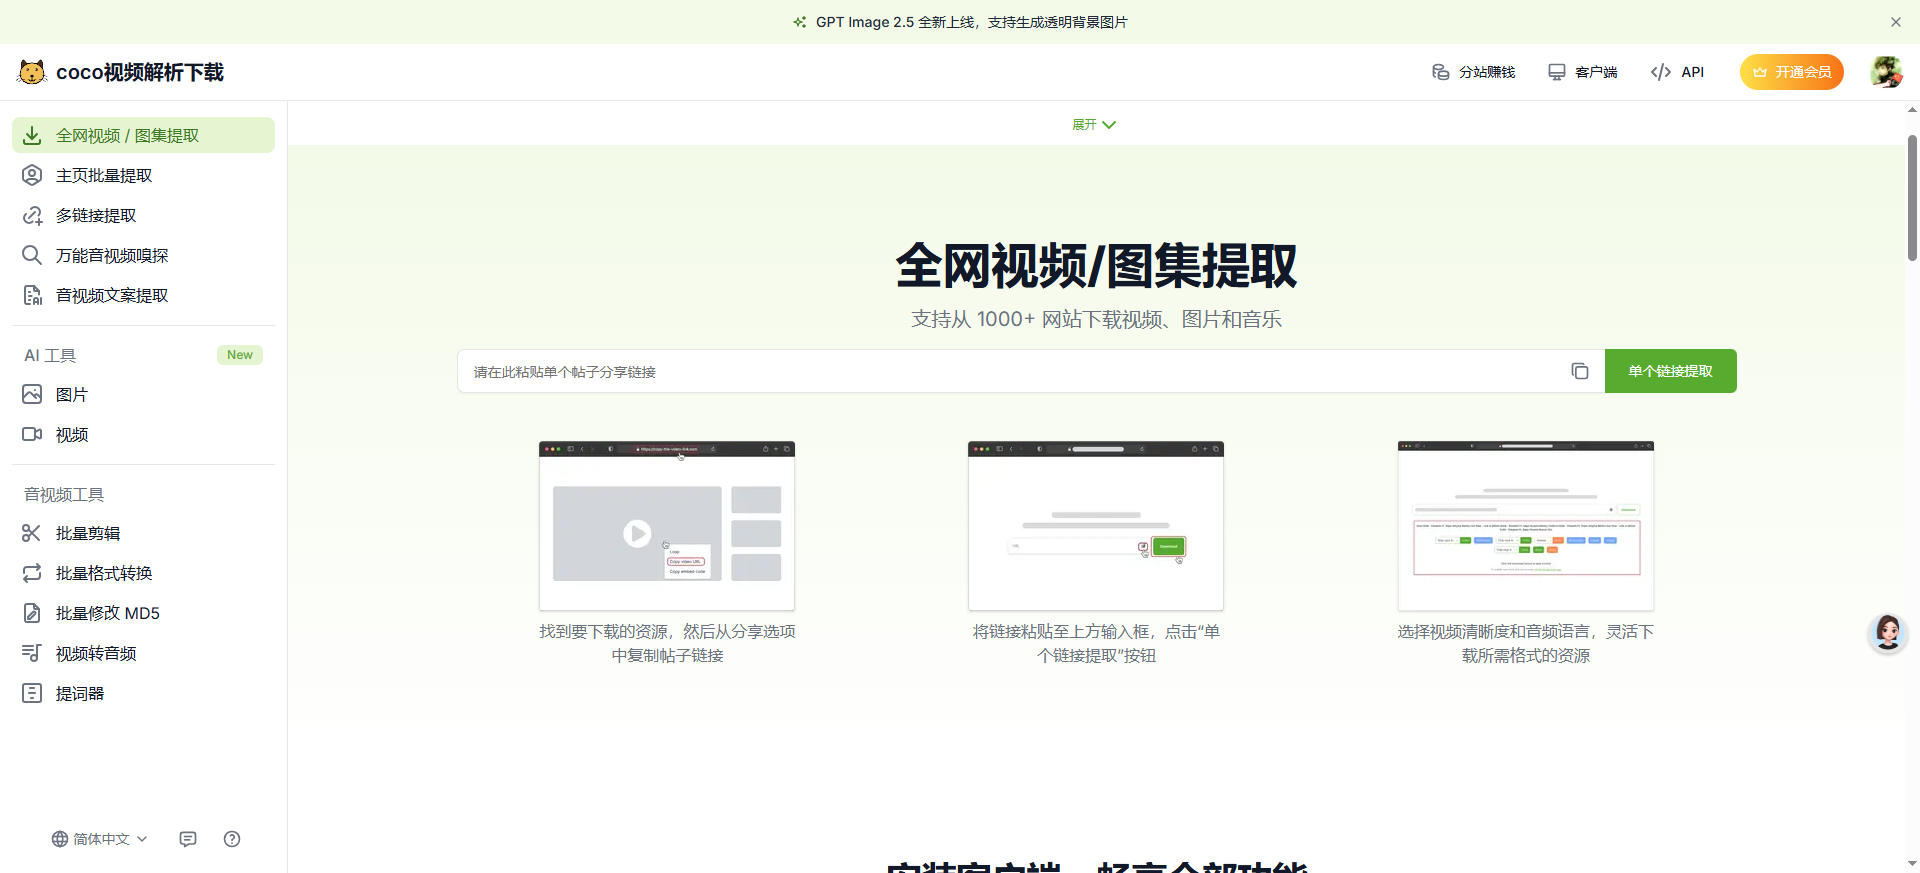This screenshot has width=1920, height=873.
Task: Open the copy post link tutorial thumbnail
Action: [x=667, y=526]
